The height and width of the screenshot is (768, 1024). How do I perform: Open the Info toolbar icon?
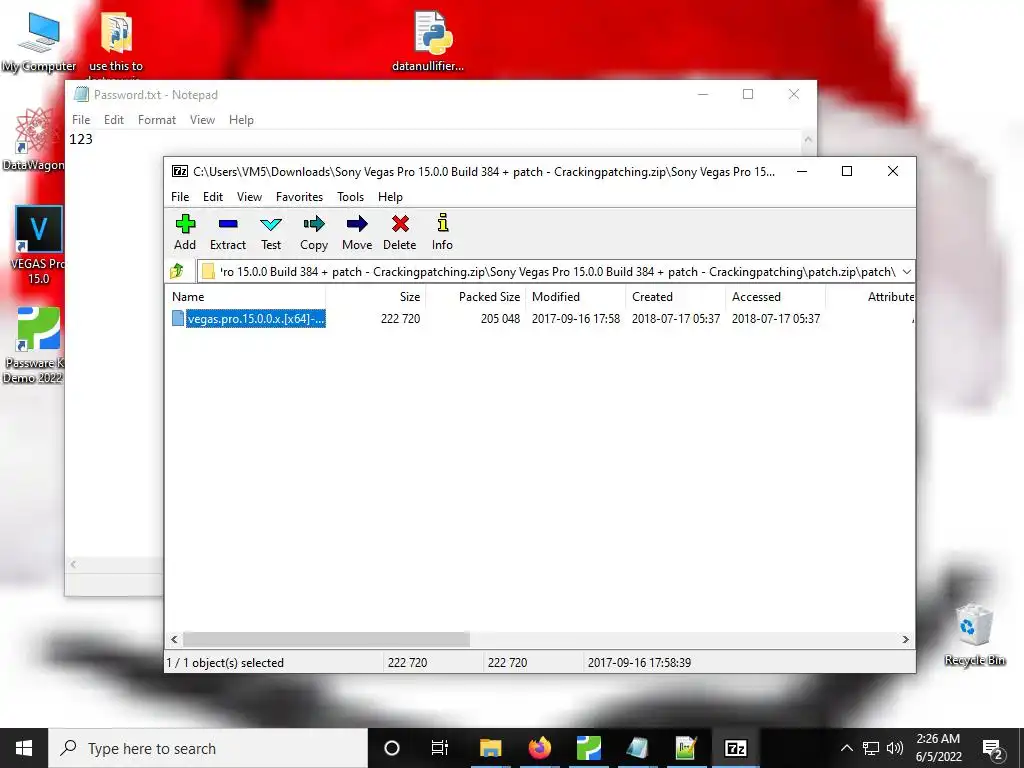(442, 232)
